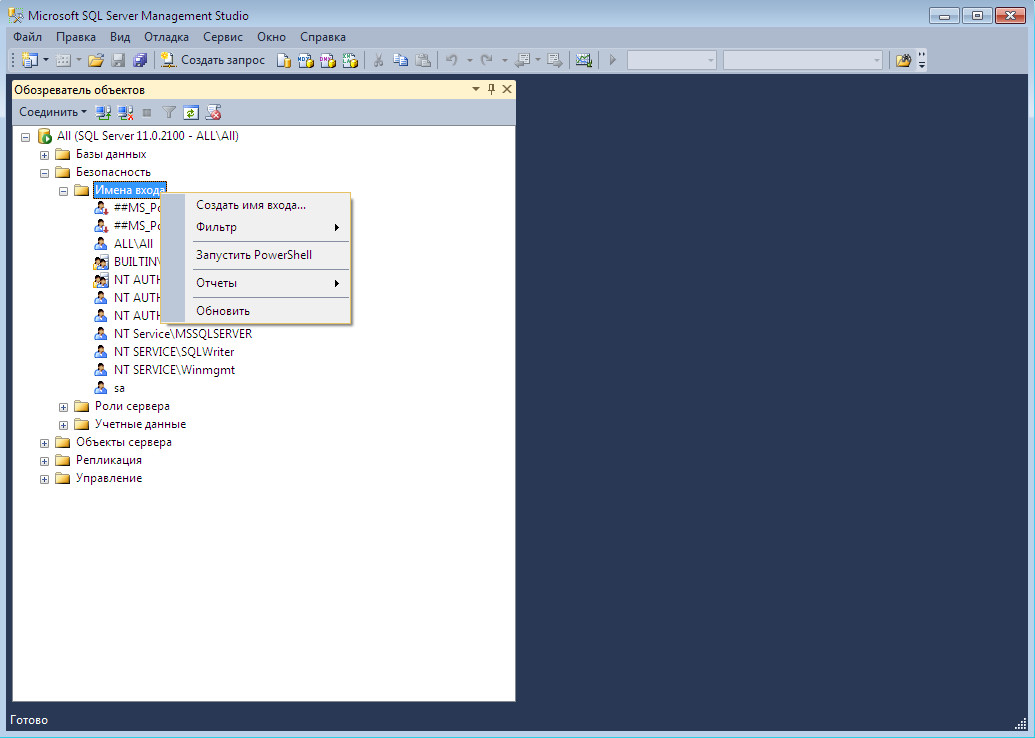Select the ALL\All login
The width and height of the screenshot is (1035, 738).
click(133, 244)
